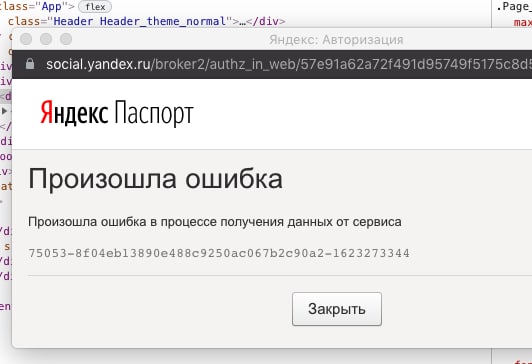The image size is (532, 364).
Task: Click the Произошла ошибка heading
Action: [x=155, y=179]
